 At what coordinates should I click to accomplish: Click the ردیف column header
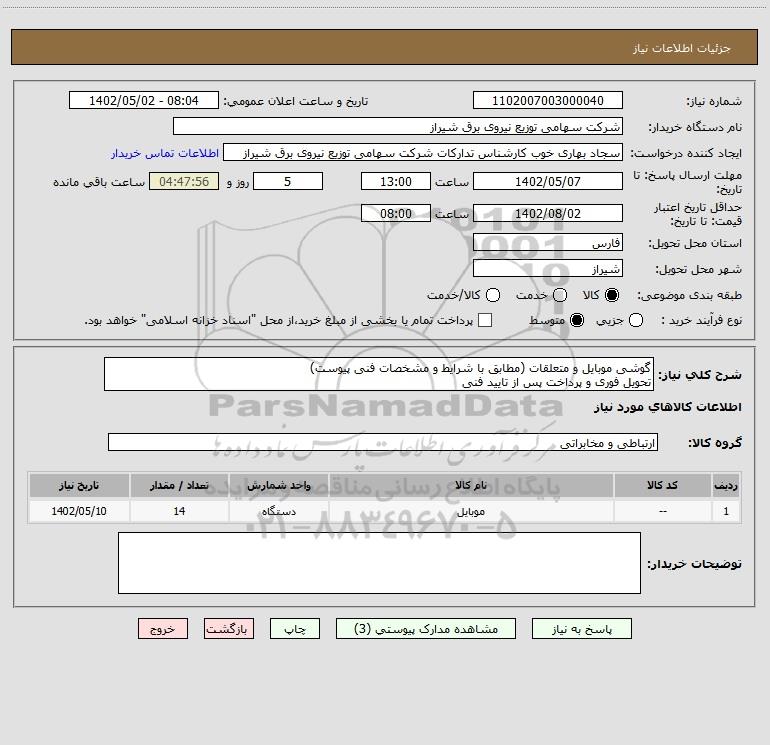coord(726,485)
